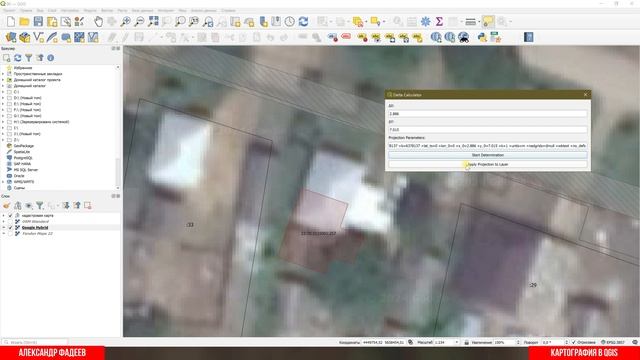Select the SAP HANA item in Browser

tap(22, 164)
